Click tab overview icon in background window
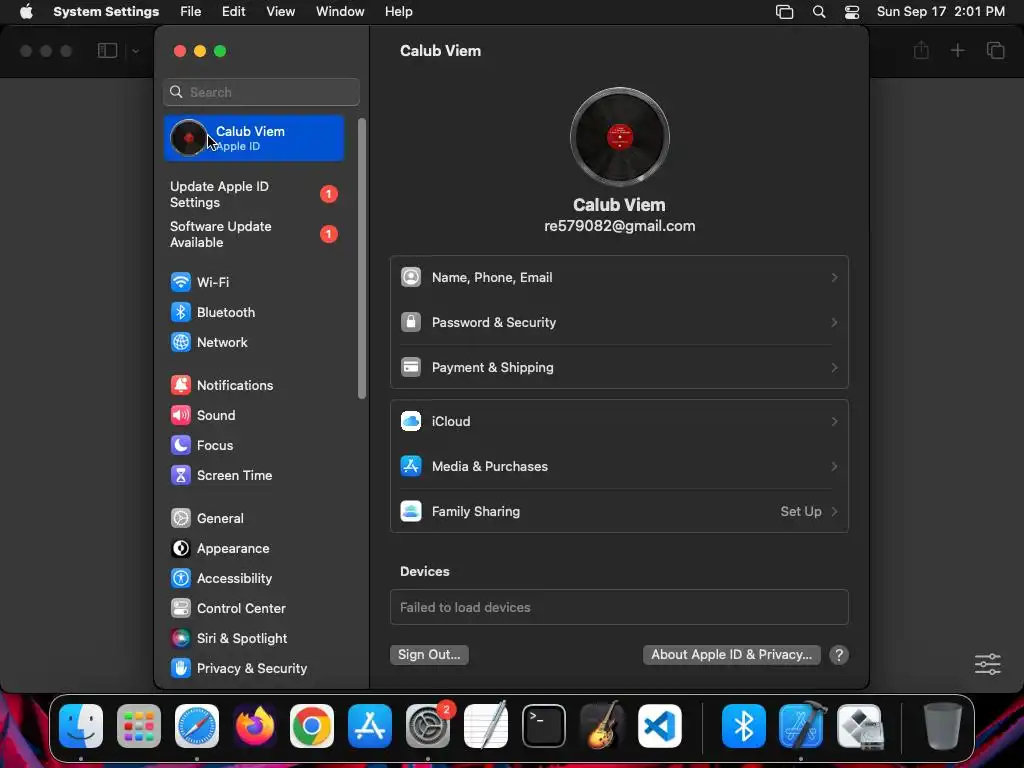1024x768 pixels. tap(995, 50)
